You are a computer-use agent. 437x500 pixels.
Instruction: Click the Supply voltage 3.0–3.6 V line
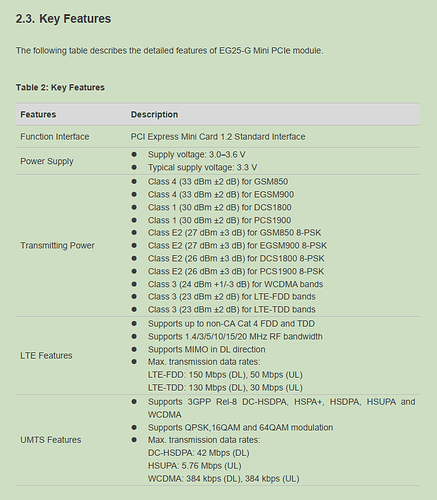click(197, 155)
